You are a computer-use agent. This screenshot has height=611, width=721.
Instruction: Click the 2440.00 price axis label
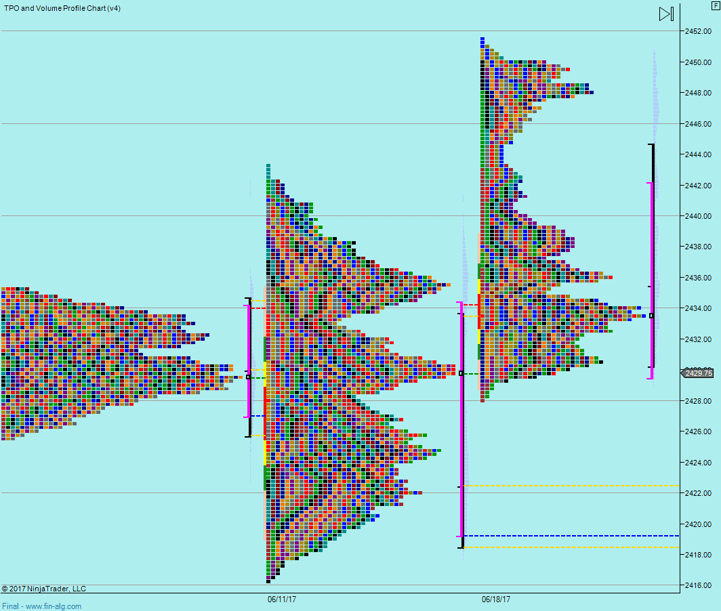[698, 216]
